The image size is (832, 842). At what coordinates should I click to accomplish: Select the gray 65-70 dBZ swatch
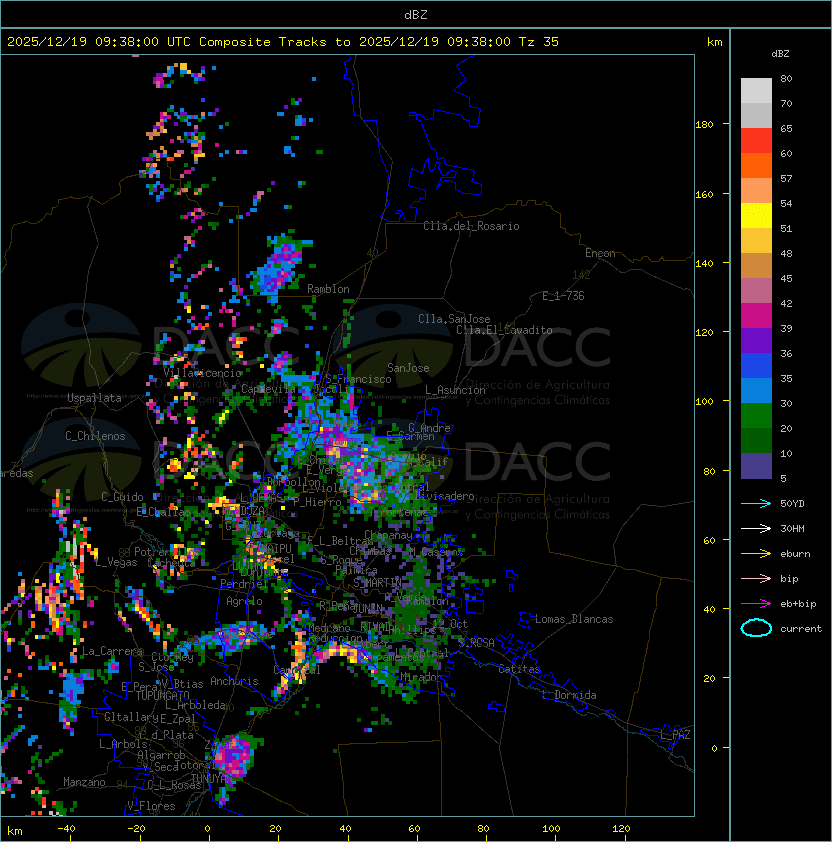tap(756, 115)
